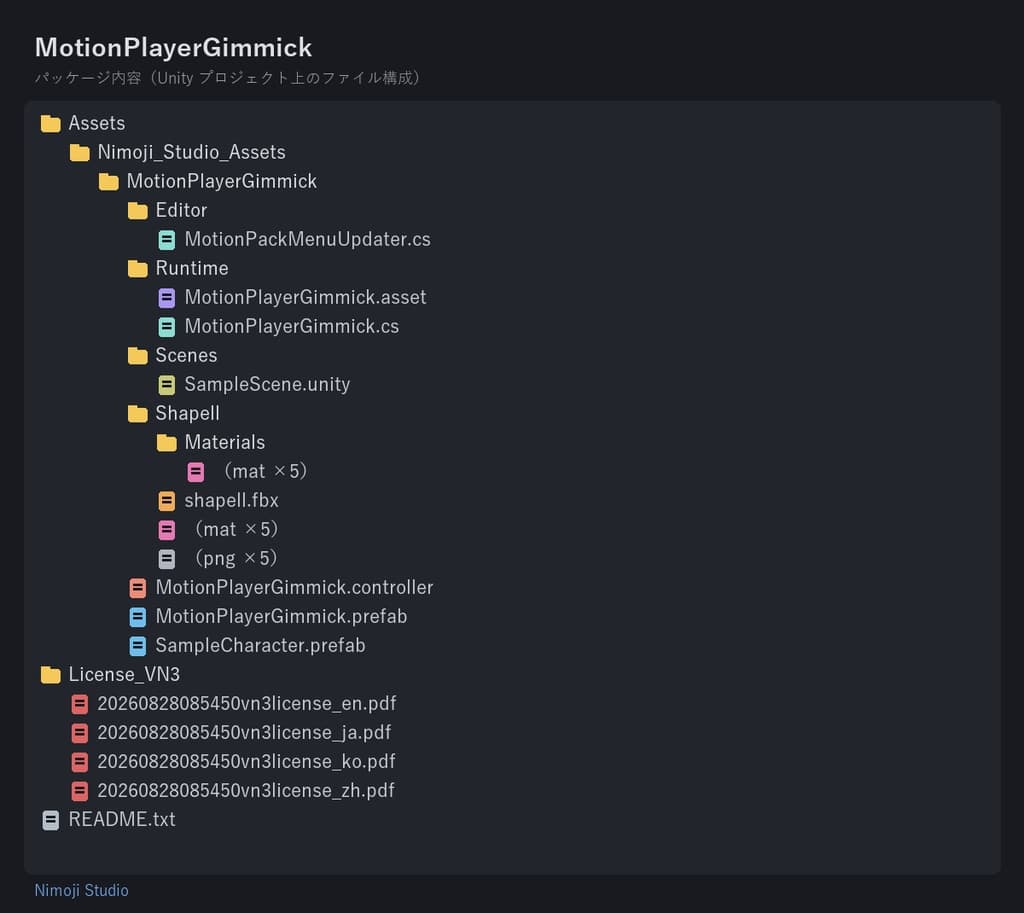The width and height of the screenshot is (1024, 913).
Task: Click the MotionPlayerGimmick.controller file icon
Action: [x=138, y=588]
